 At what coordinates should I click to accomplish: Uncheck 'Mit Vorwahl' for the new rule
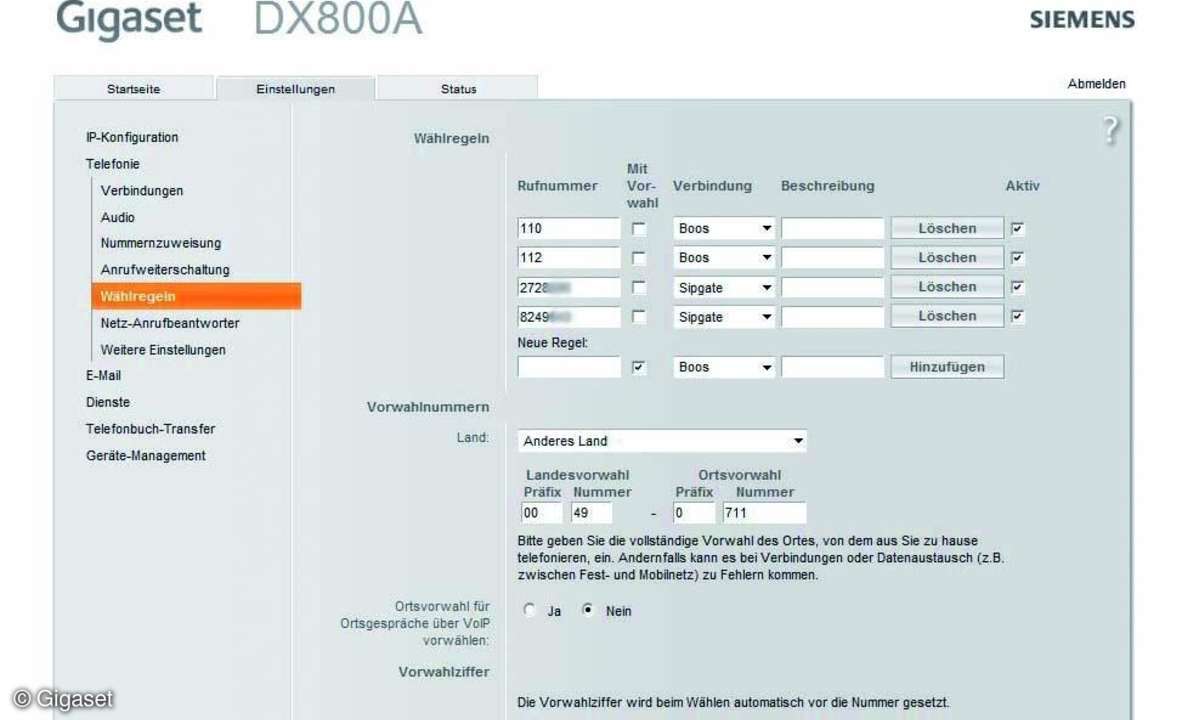tap(638, 368)
